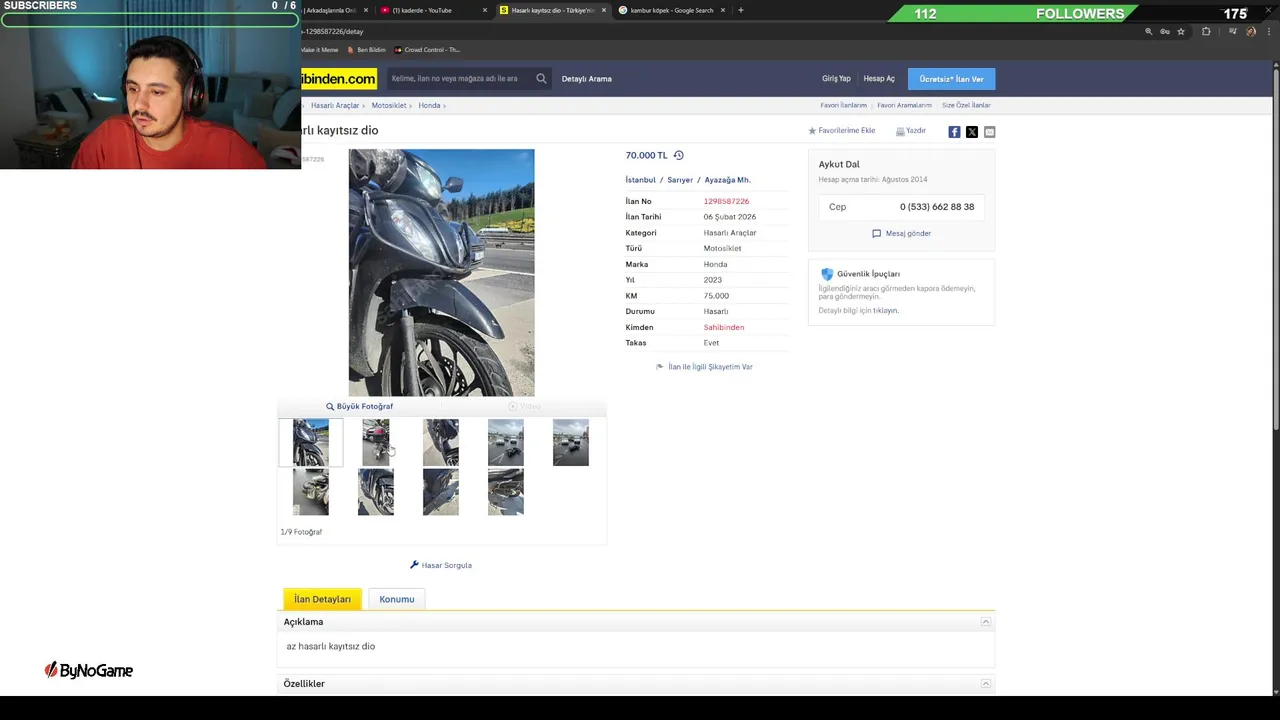Open Ben Bildim bookmark

click(x=366, y=49)
